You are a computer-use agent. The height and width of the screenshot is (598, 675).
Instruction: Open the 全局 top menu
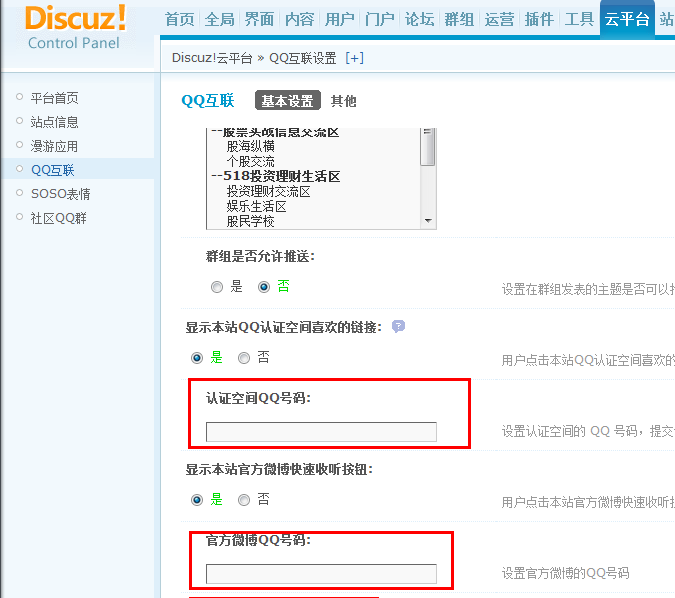click(220, 19)
